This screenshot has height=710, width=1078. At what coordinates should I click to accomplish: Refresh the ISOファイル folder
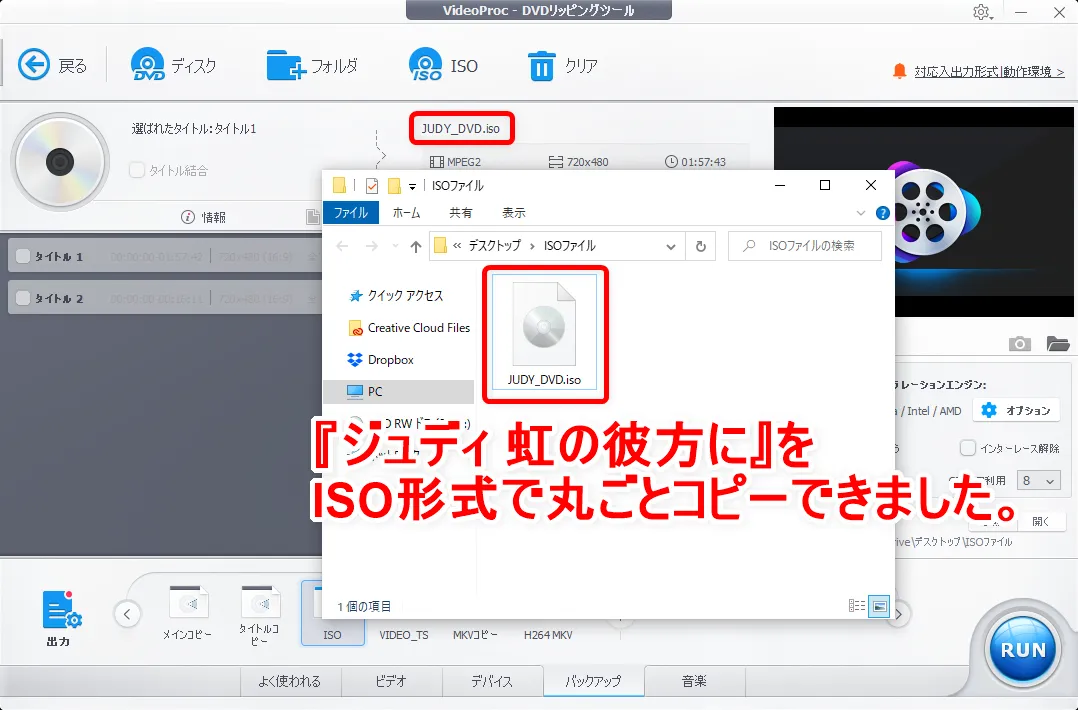701,246
